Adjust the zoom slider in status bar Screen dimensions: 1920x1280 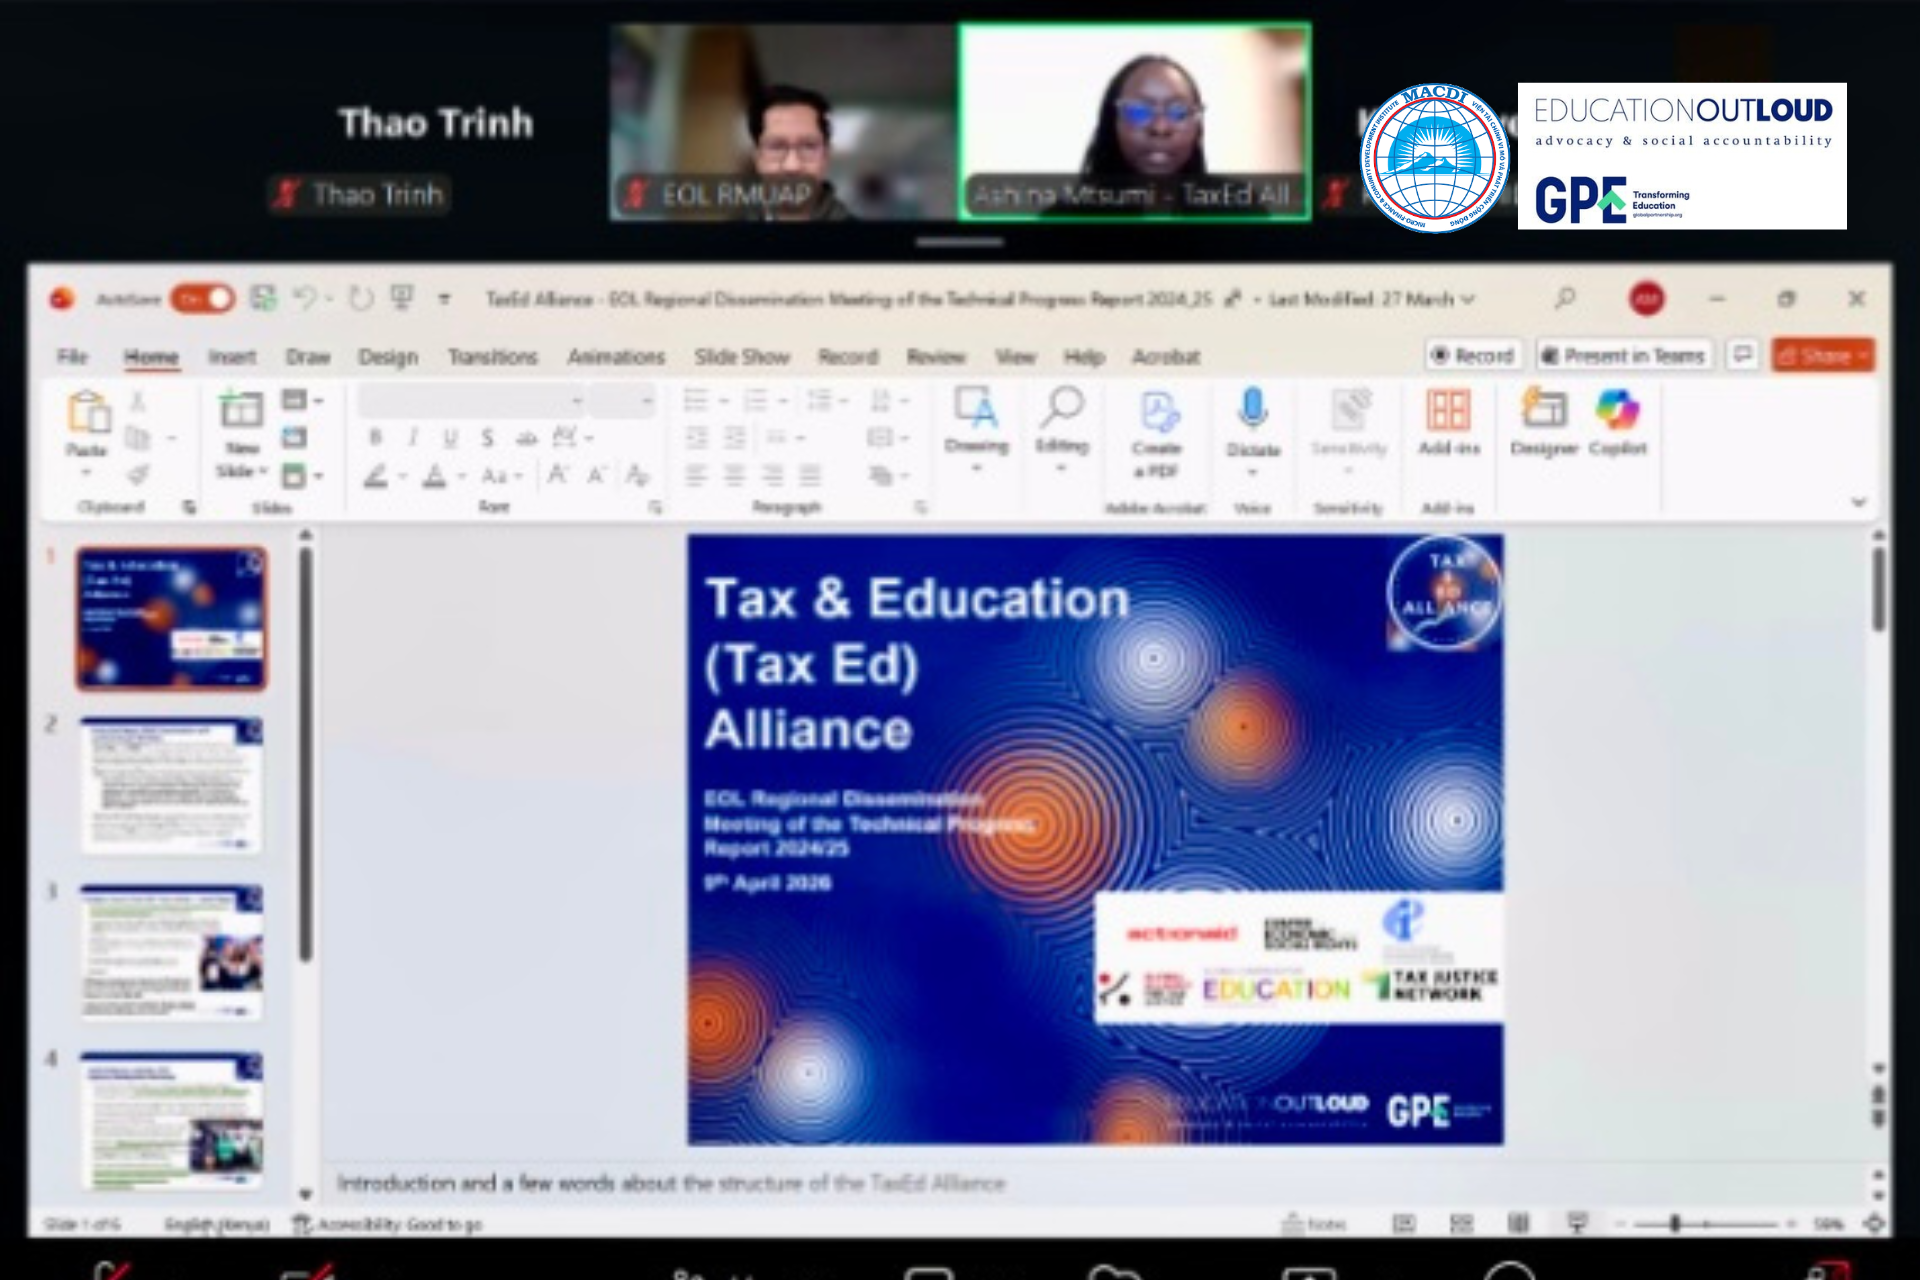pyautogui.click(x=1675, y=1223)
